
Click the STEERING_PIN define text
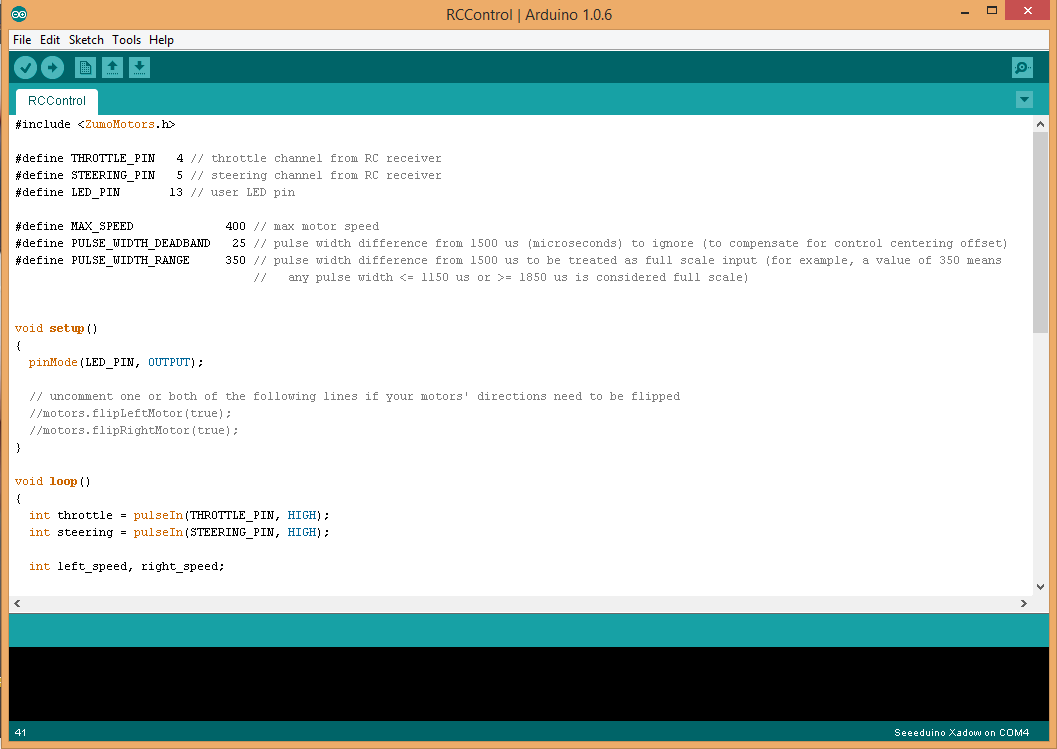tap(113, 175)
